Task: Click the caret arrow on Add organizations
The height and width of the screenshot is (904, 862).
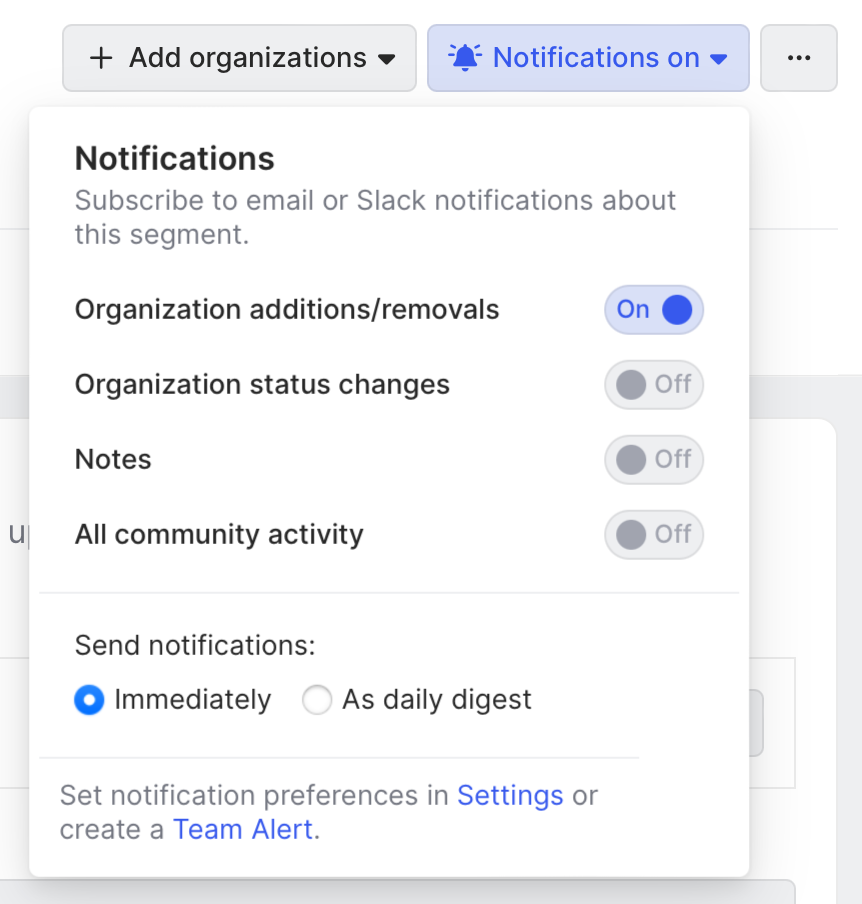Action: tap(388, 59)
